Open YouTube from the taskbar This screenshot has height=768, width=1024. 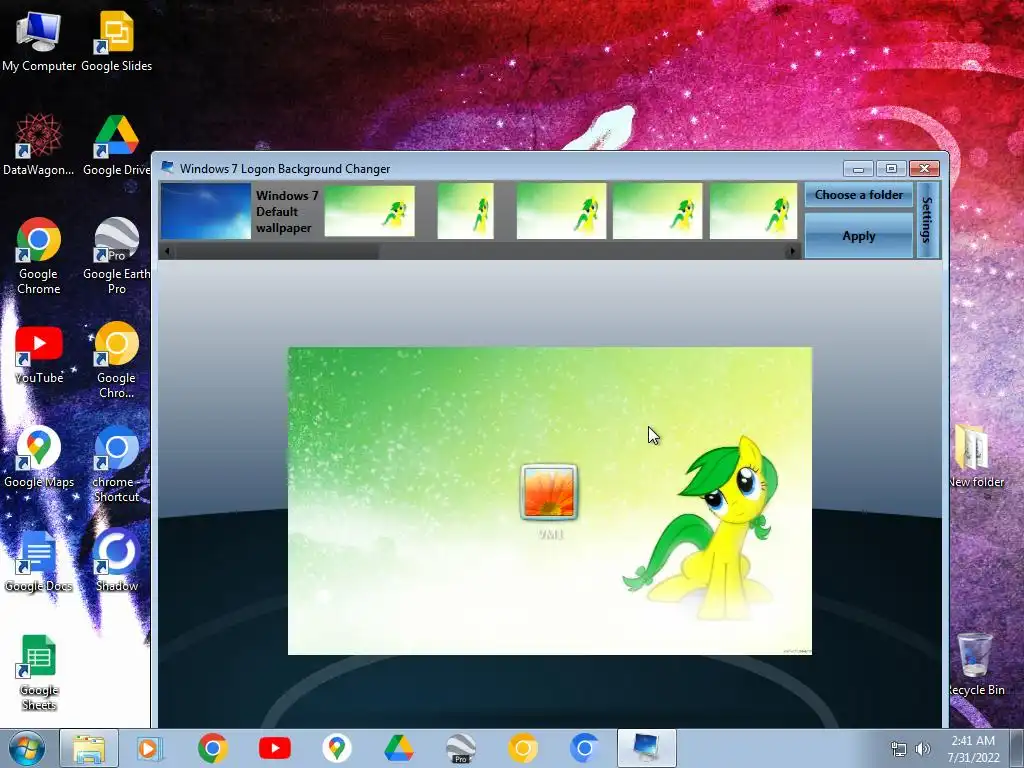pos(274,748)
